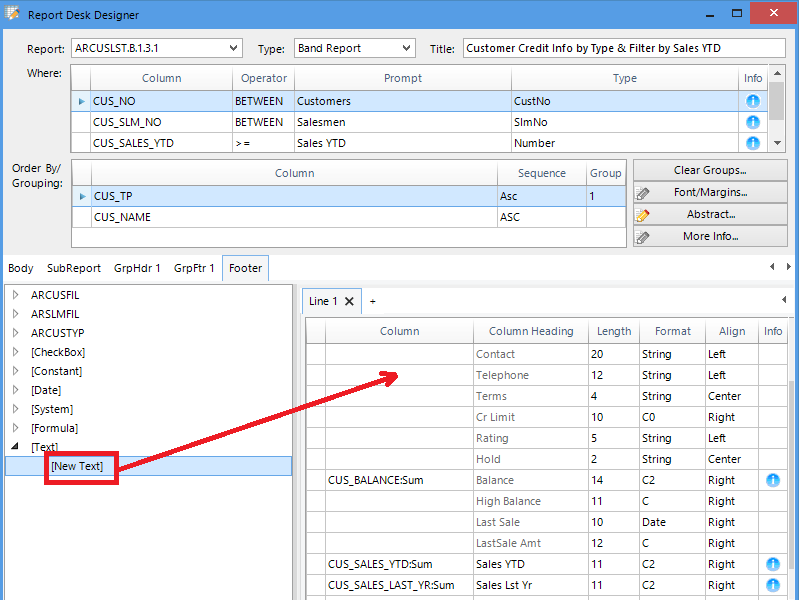Viewport: 799px width, 600px height.
Task: Click the info icon for CUS_NO row
Action: point(753,101)
